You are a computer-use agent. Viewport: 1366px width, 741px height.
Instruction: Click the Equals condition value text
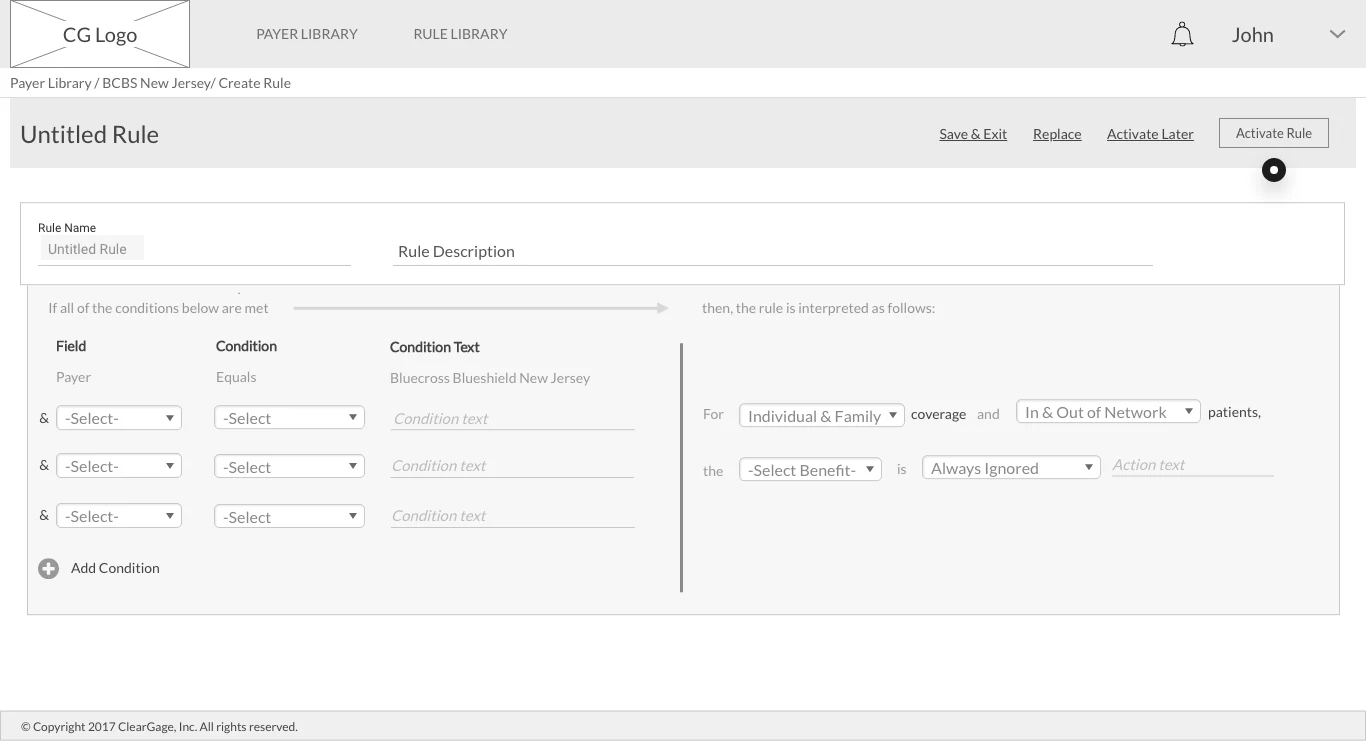pyautogui.click(x=236, y=377)
